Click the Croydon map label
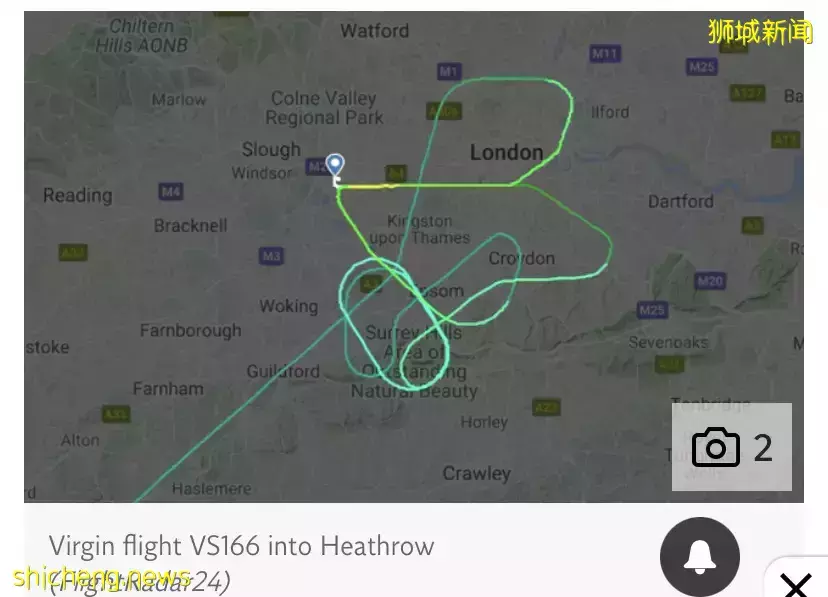Viewport: 828px width, 597px height. [x=522, y=258]
